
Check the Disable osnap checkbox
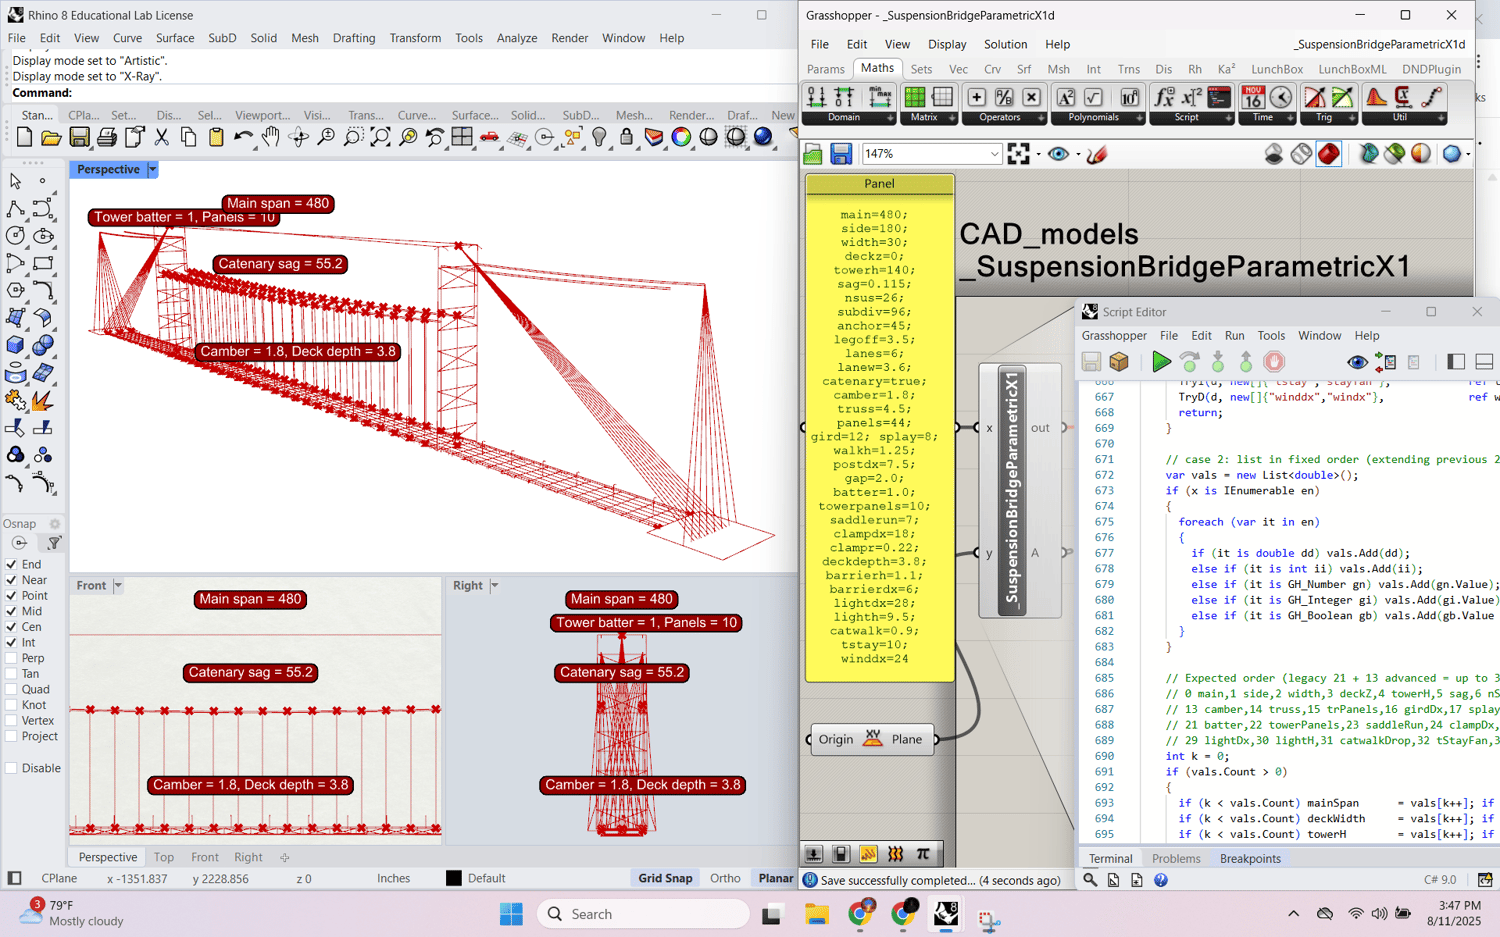coord(11,768)
